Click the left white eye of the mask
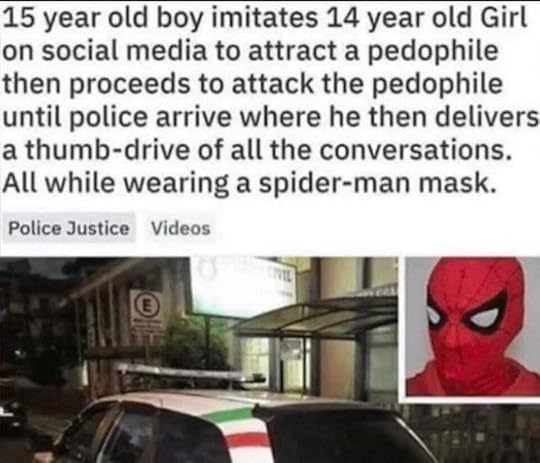Screen dimensions: 540x463 pyautogui.click(x=433, y=316)
